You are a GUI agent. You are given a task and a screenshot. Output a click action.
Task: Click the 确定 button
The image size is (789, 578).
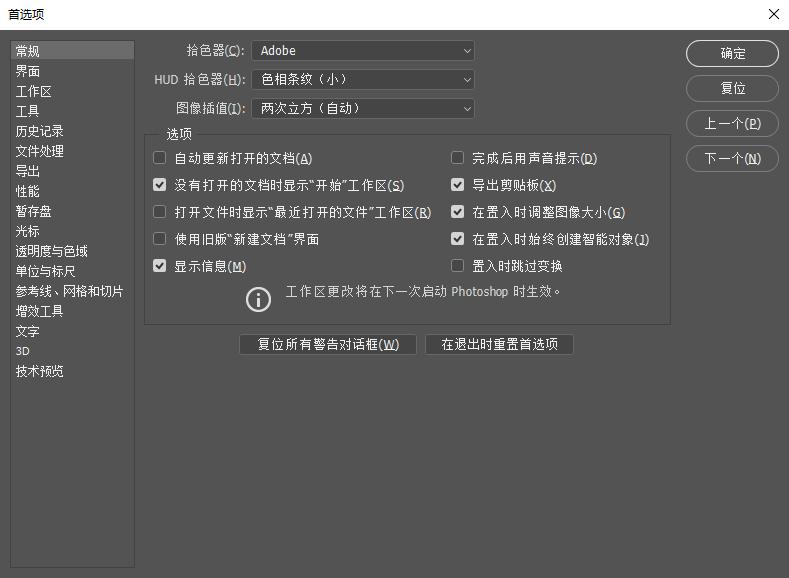[x=732, y=53]
